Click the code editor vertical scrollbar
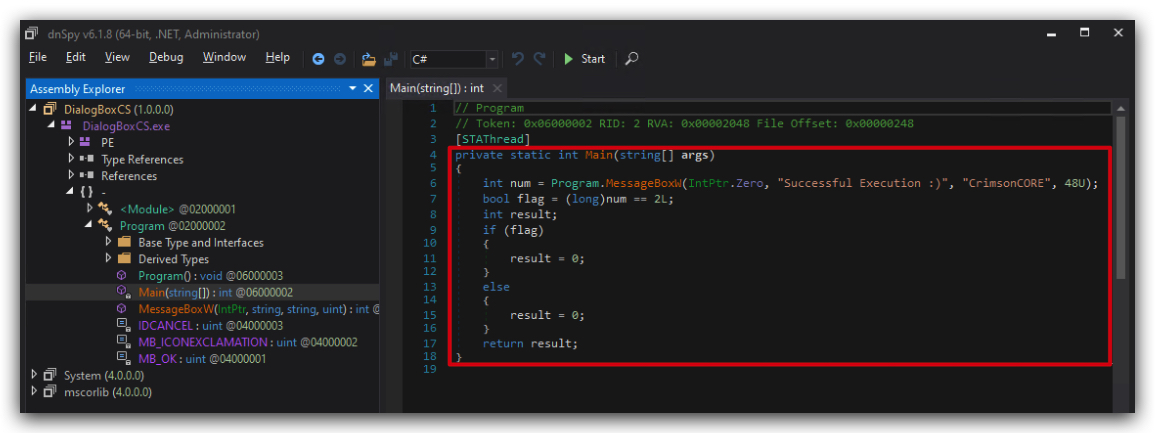The width and height of the screenshot is (1155, 433). tap(1120, 197)
